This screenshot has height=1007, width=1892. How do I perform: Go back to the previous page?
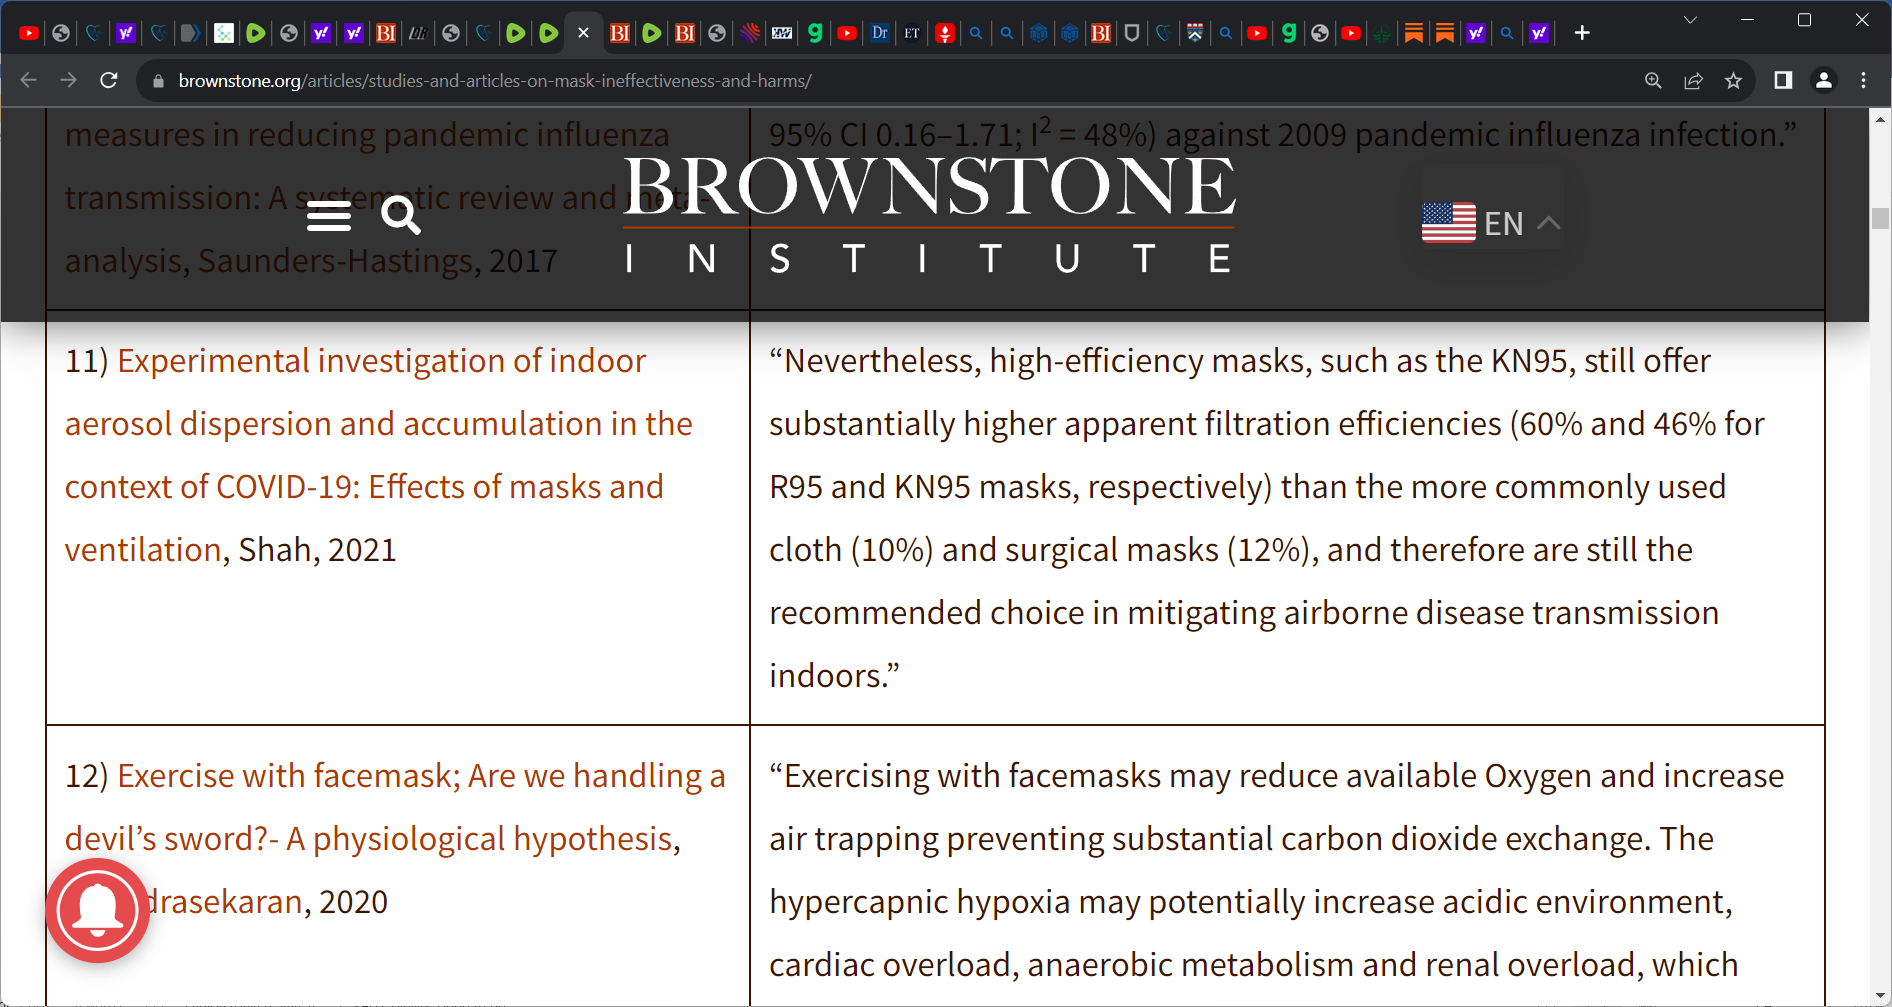point(28,80)
